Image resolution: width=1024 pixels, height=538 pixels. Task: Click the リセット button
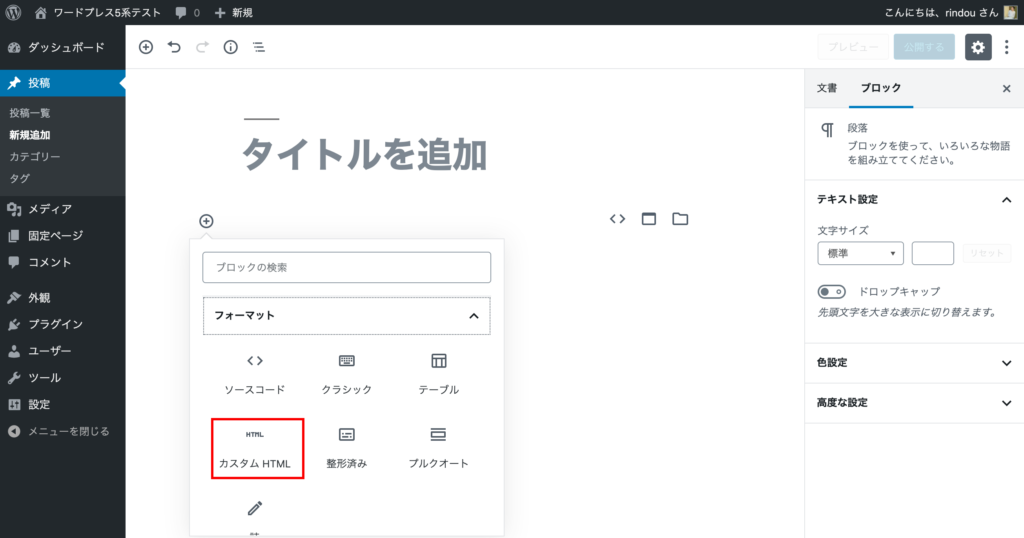pos(986,253)
